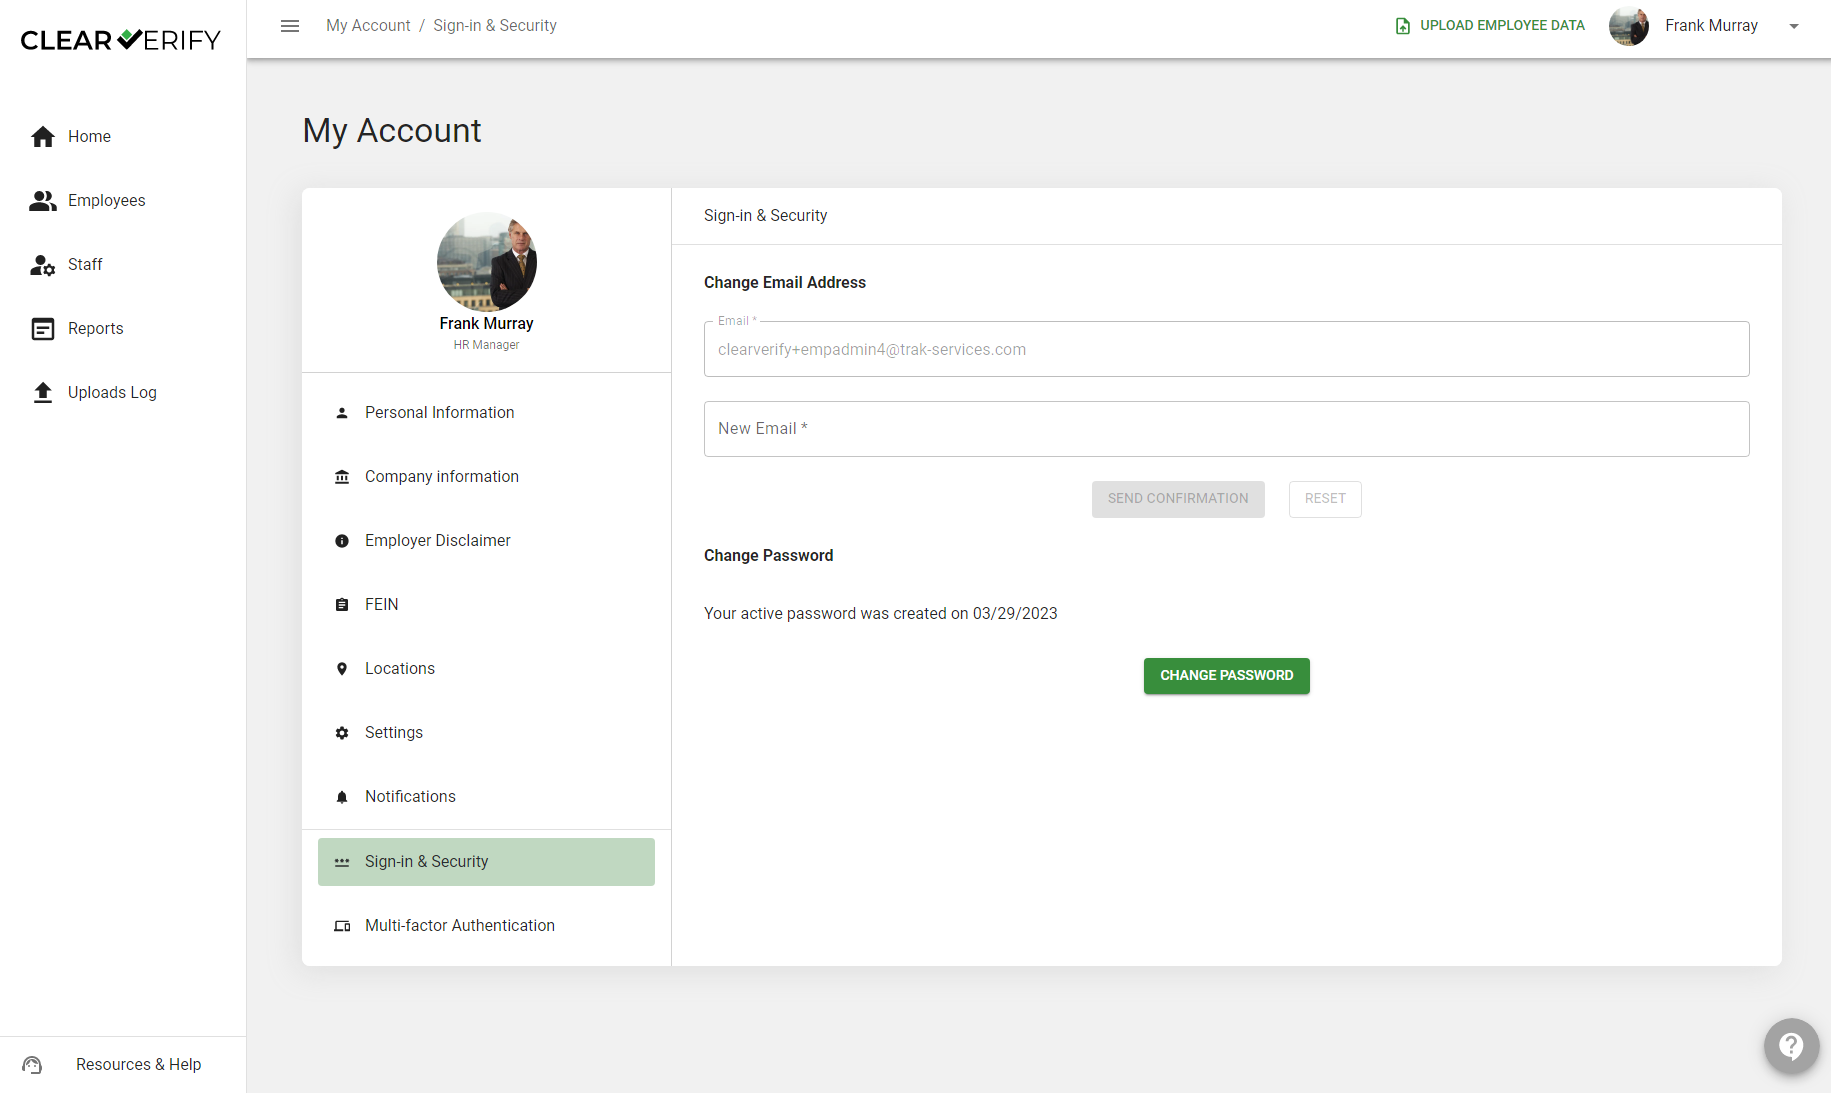Expand the Frank Murray user dropdown arrow
Viewport: 1831px width, 1093px height.
pyautogui.click(x=1794, y=27)
